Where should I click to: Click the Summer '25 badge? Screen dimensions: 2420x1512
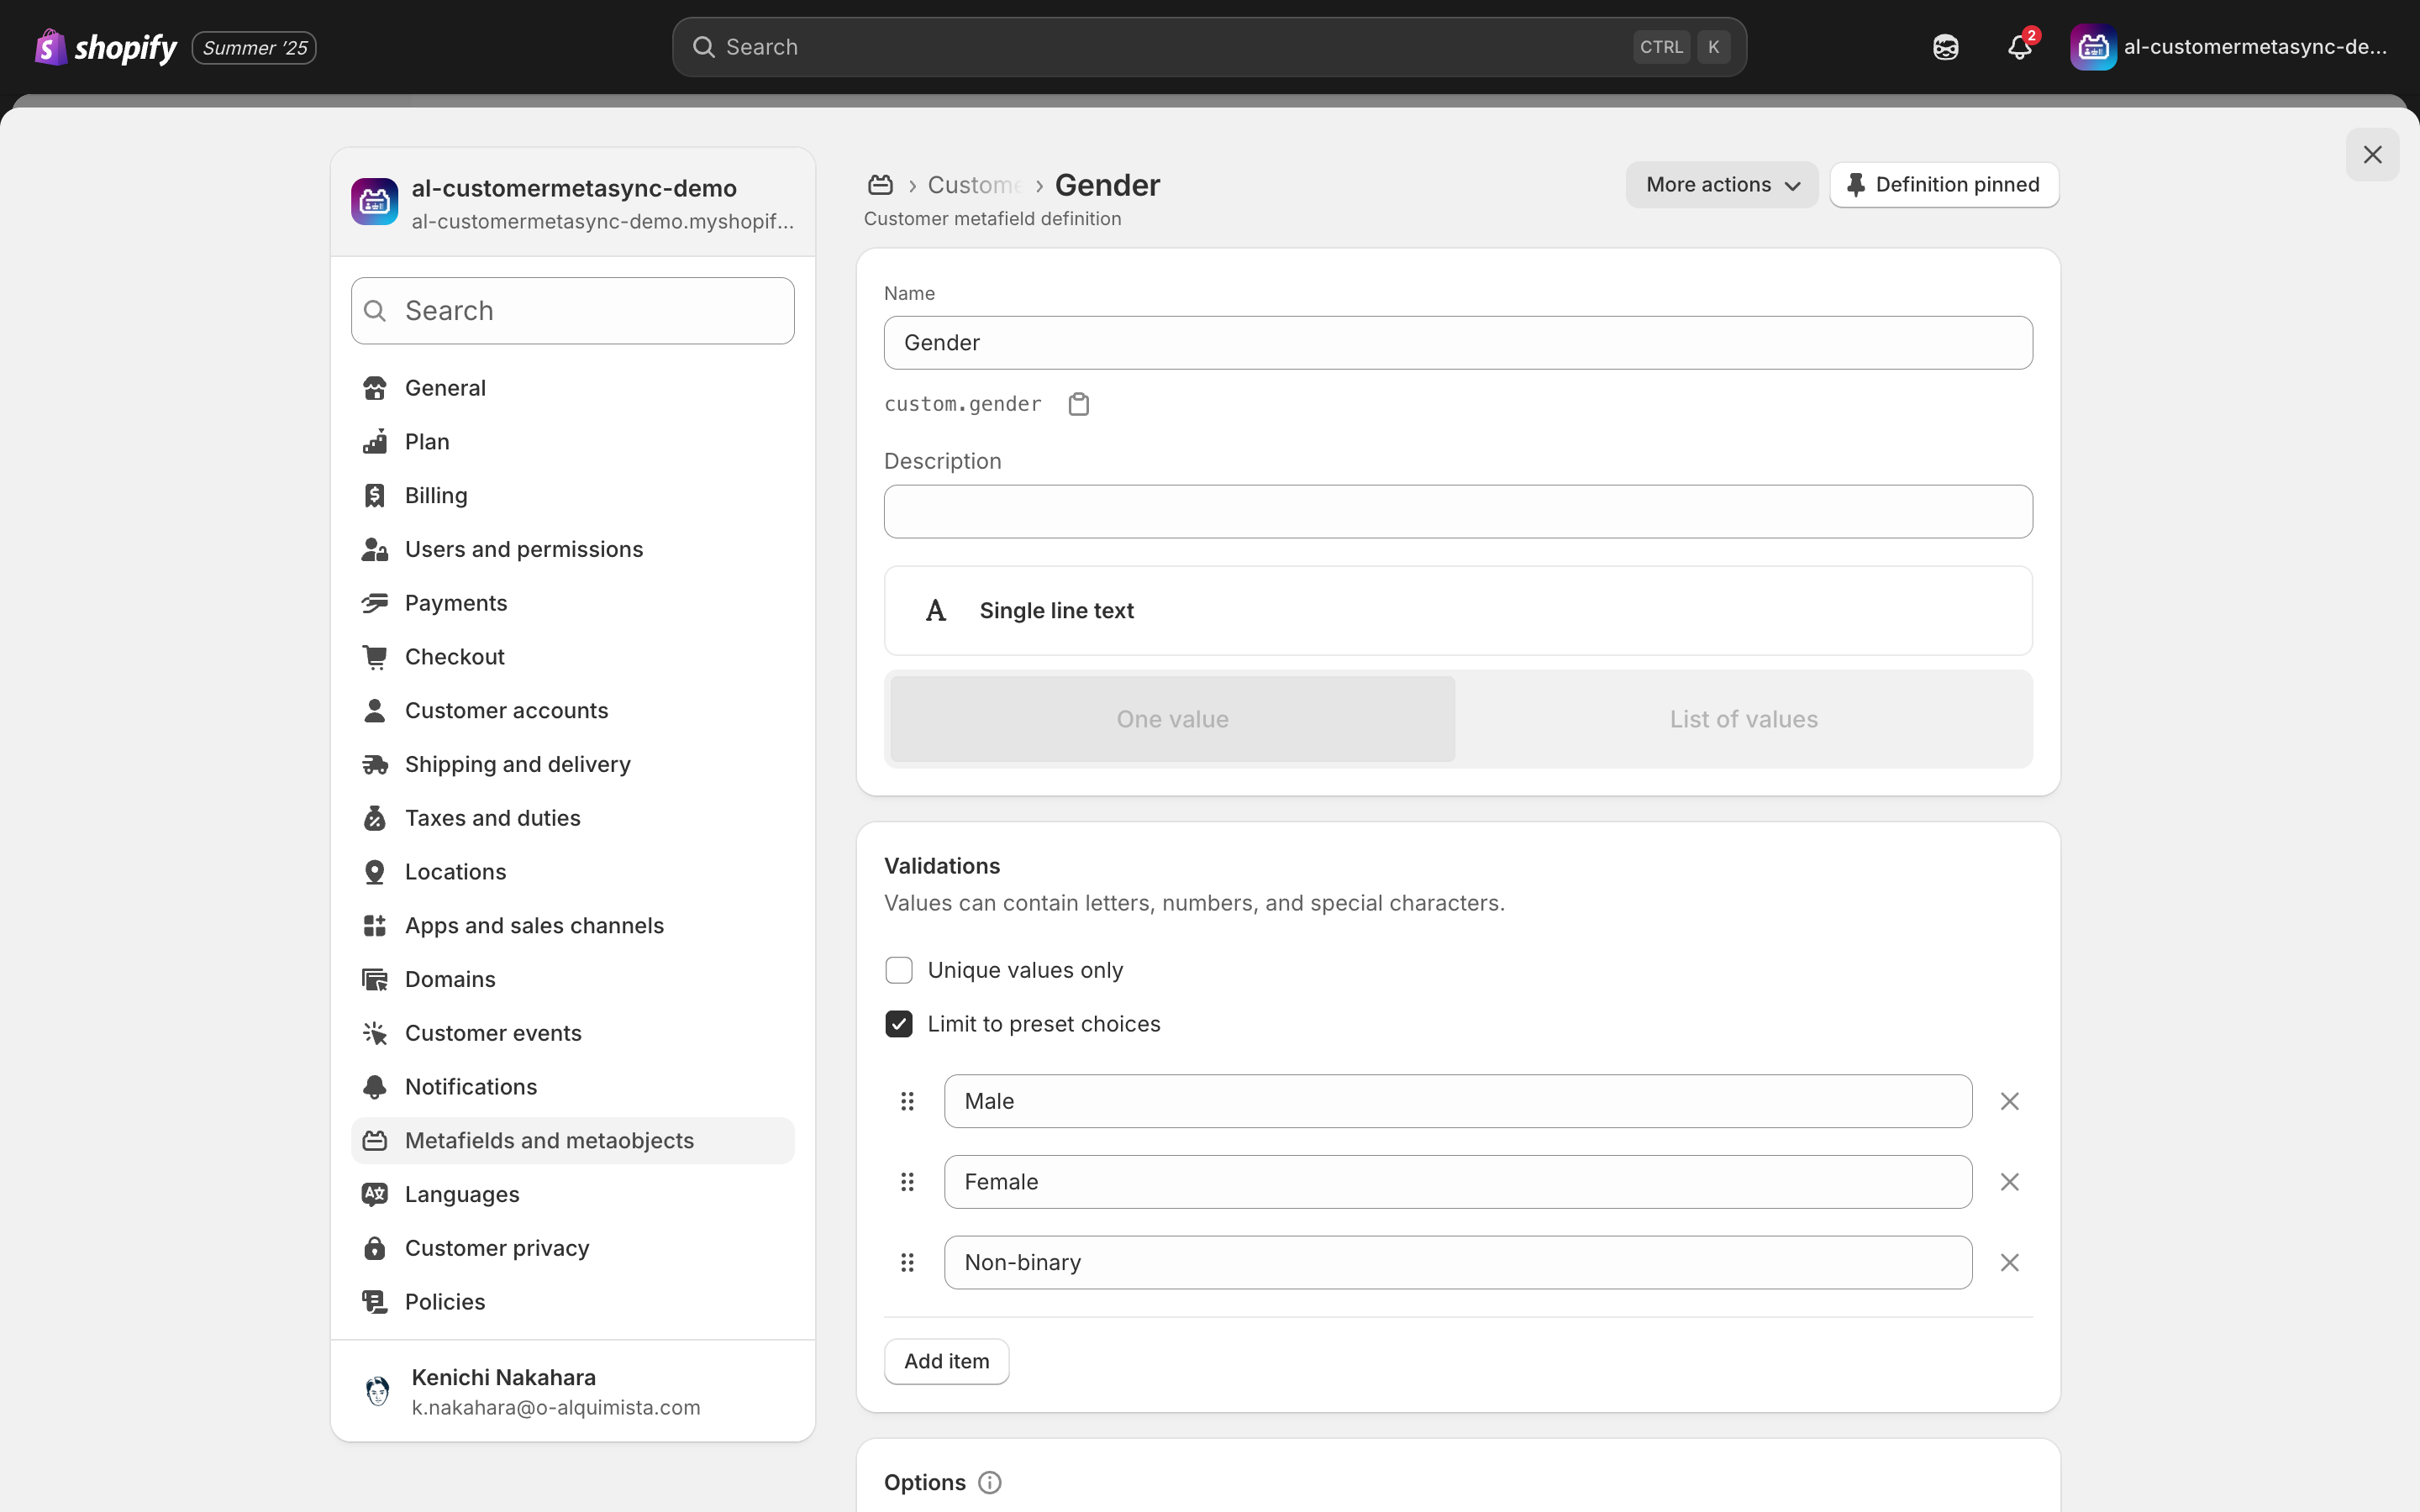click(254, 48)
